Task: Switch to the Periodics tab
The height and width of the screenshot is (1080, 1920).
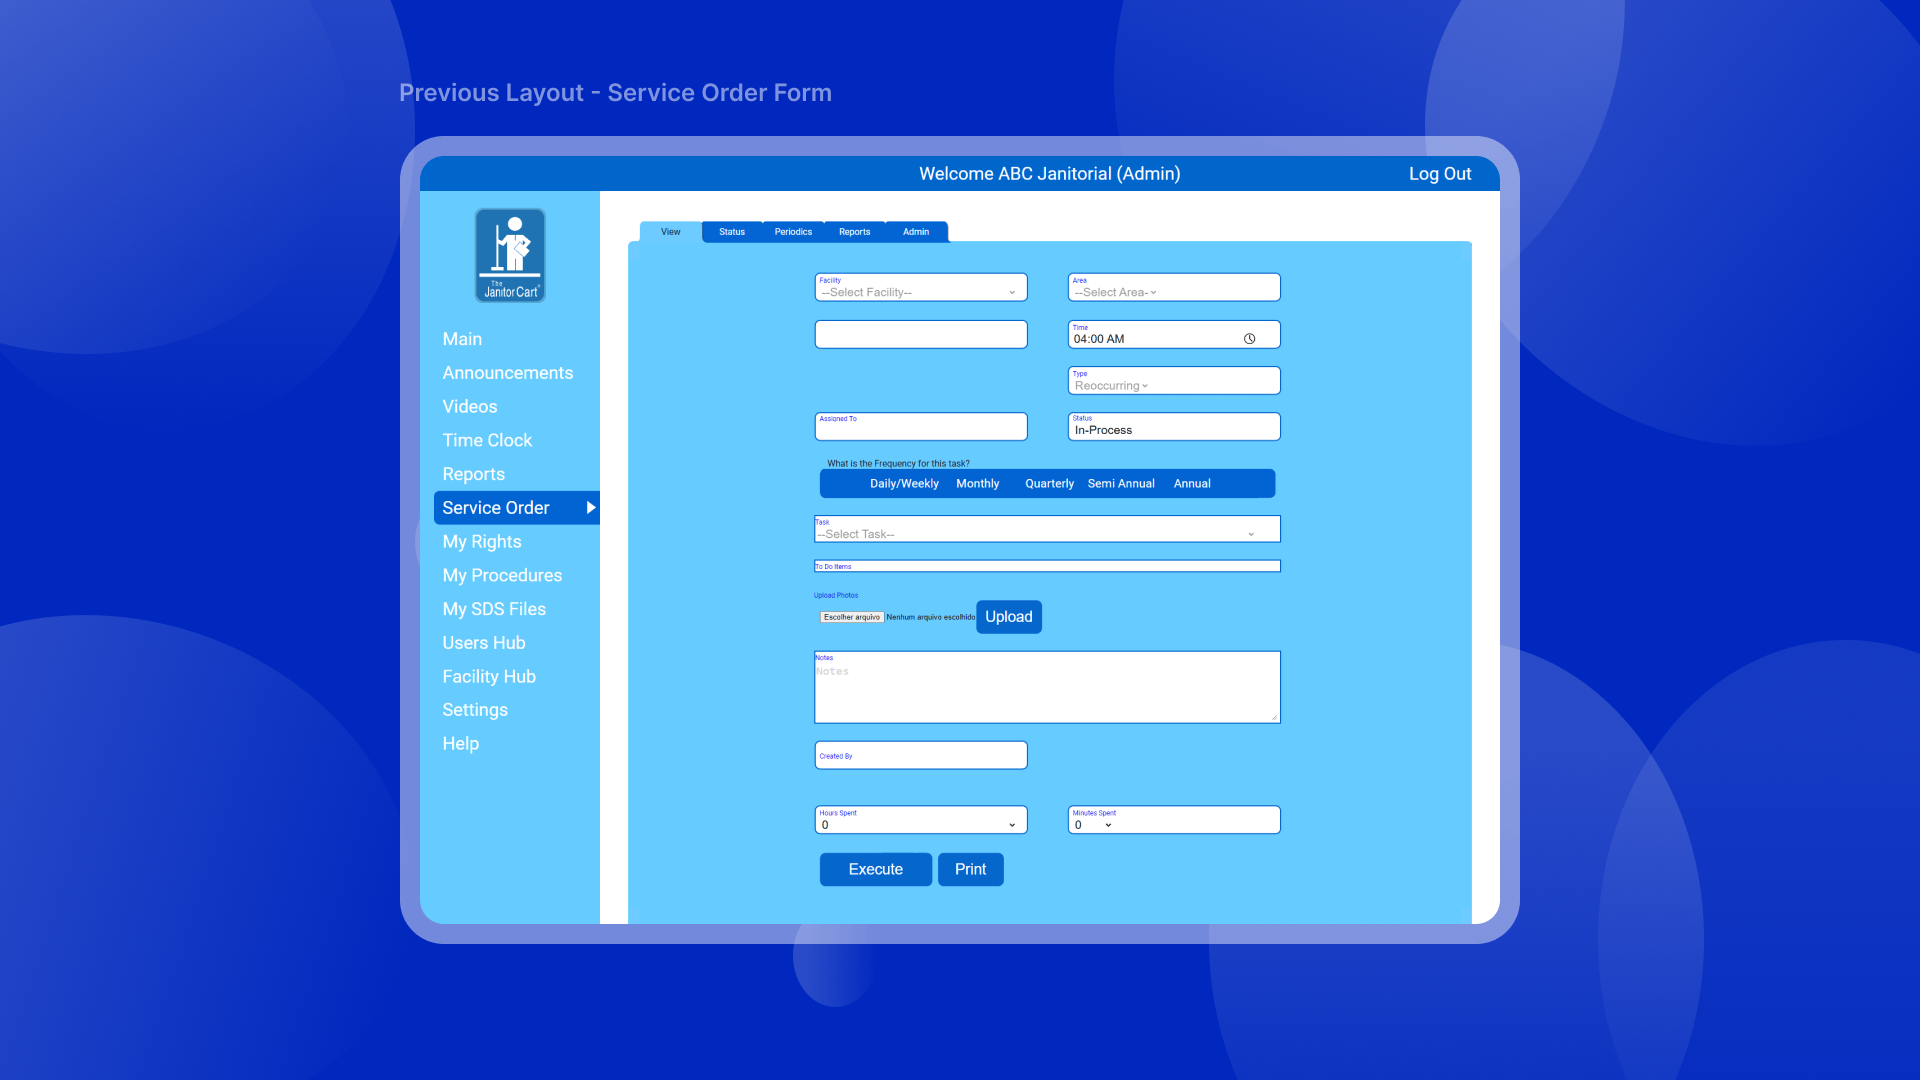Action: 793,232
